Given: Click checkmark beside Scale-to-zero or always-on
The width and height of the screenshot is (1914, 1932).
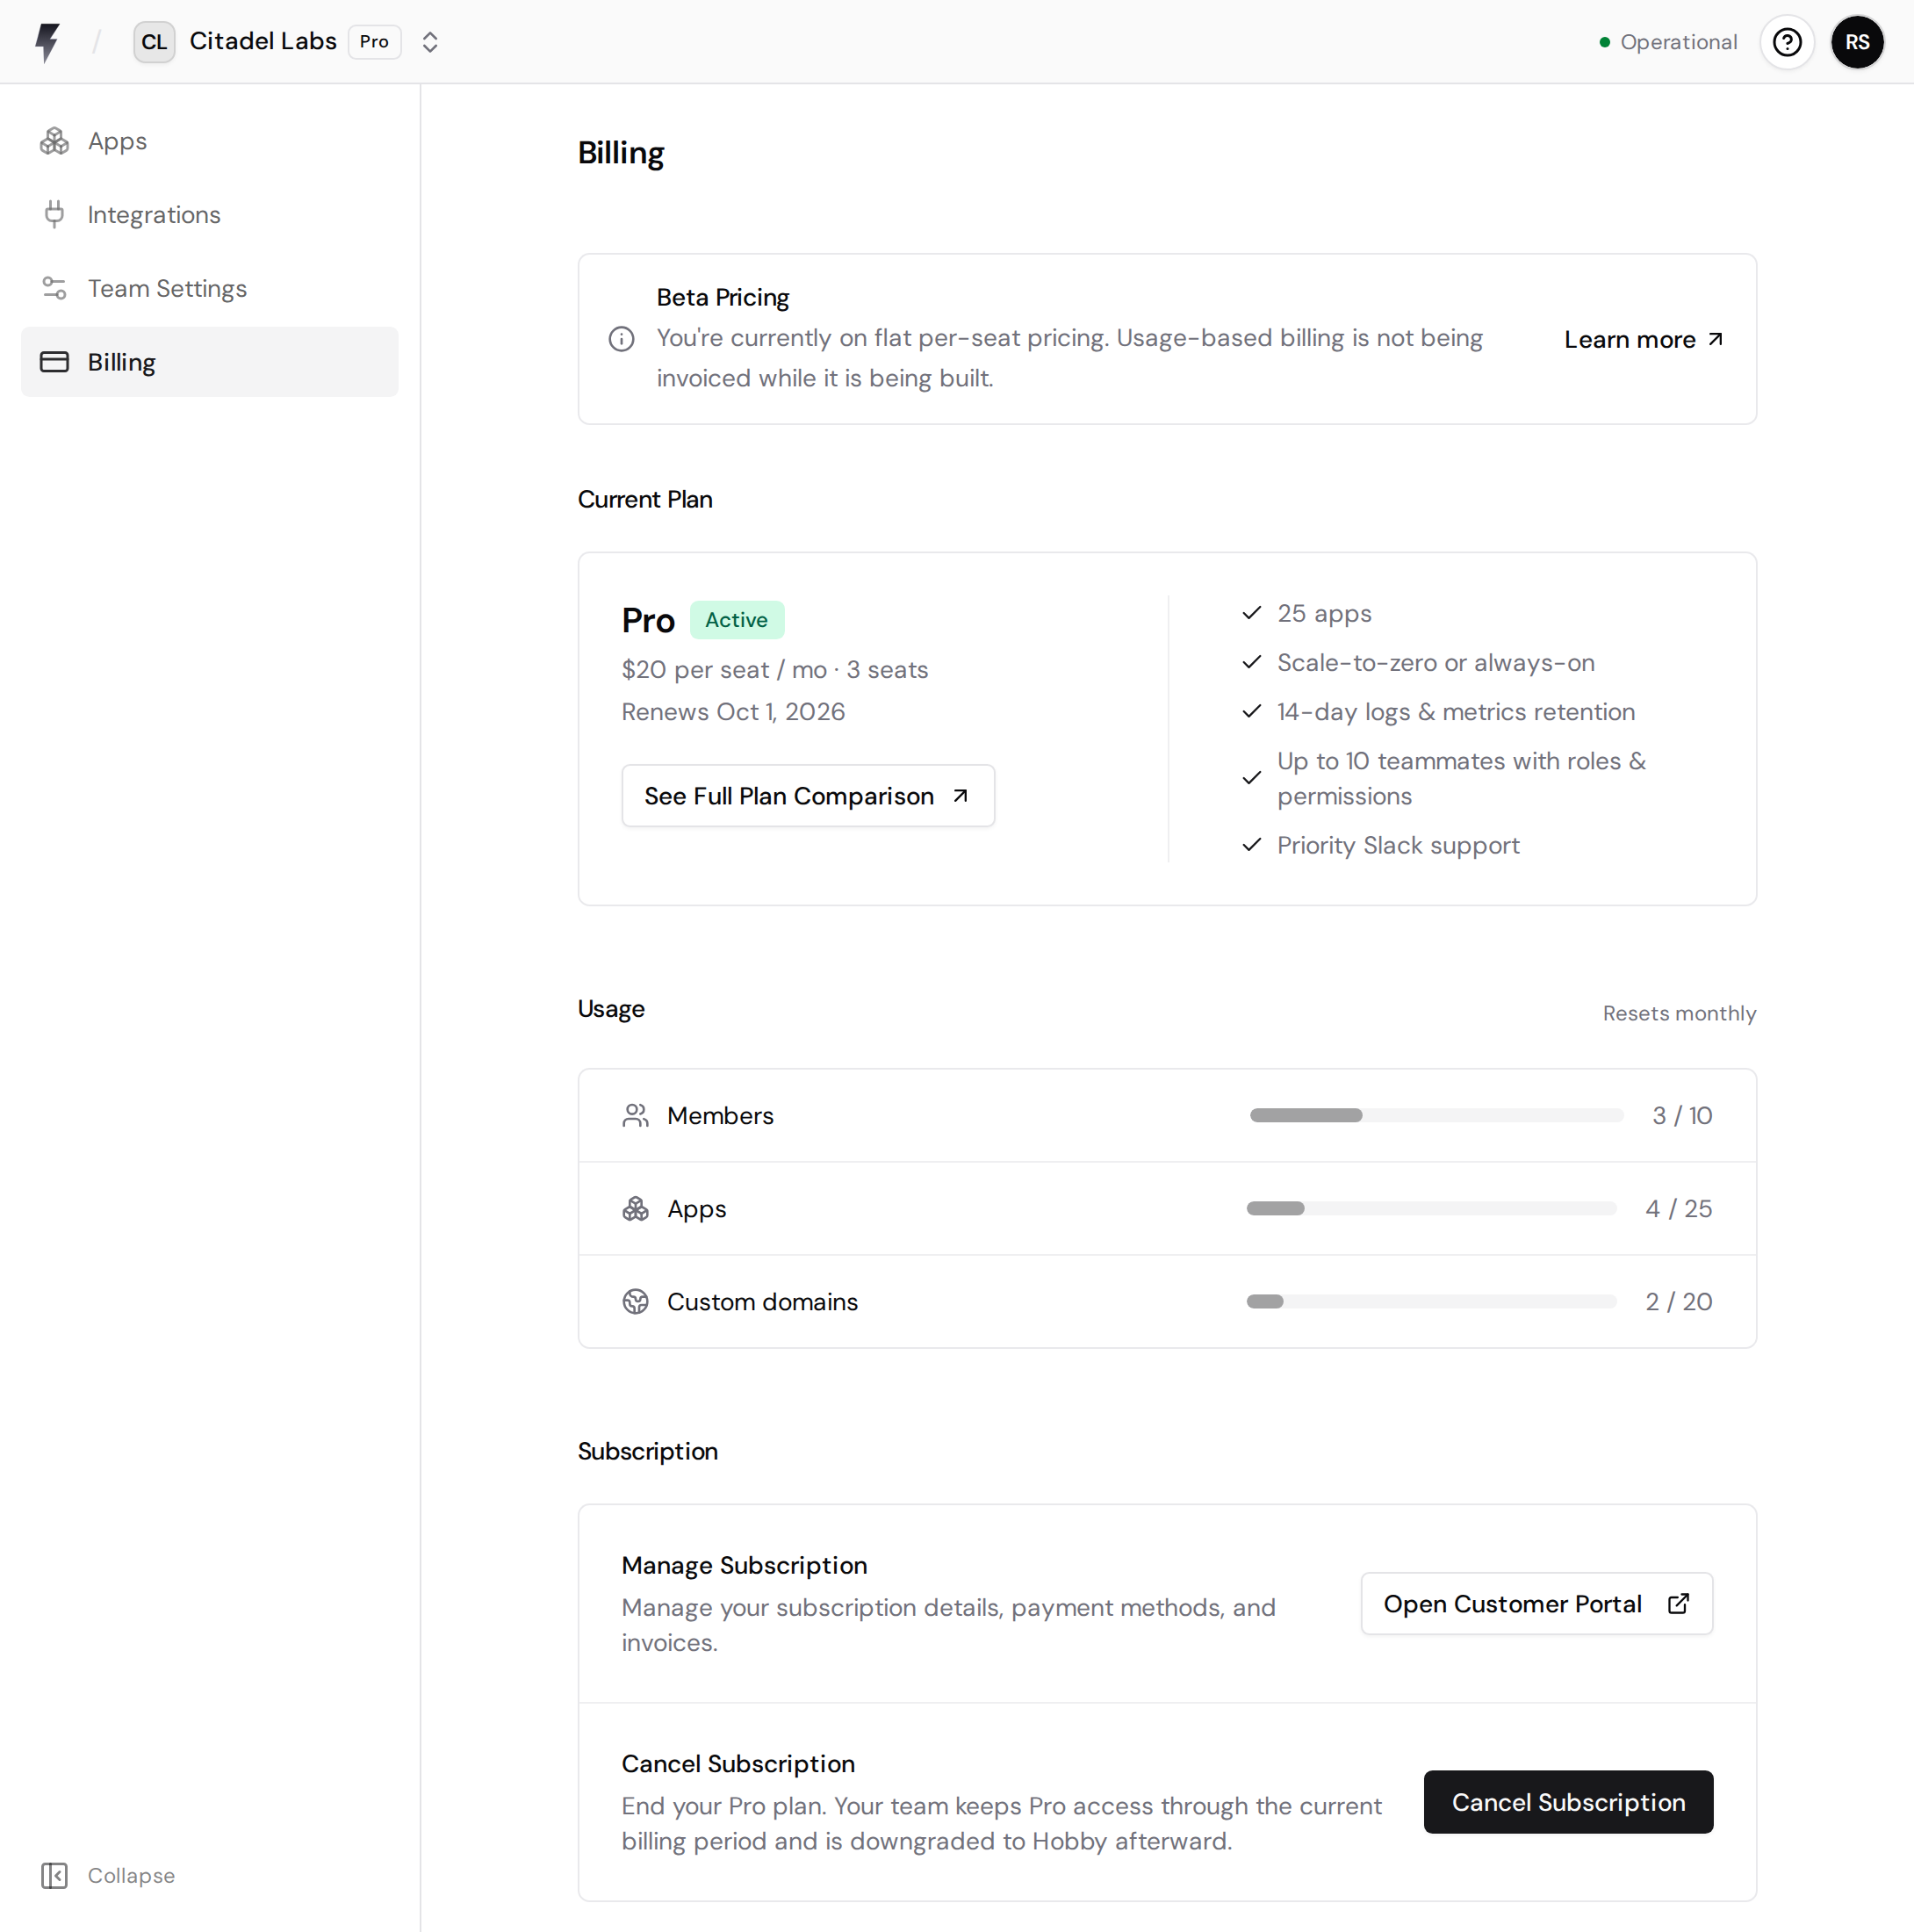Looking at the screenshot, I should 1251,662.
